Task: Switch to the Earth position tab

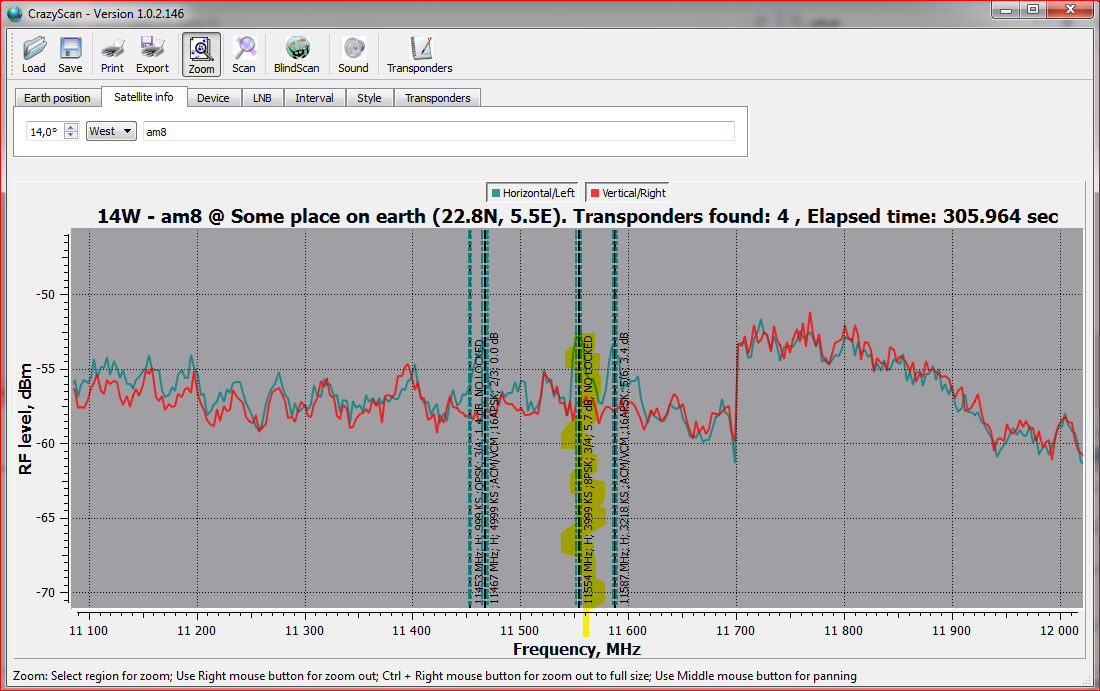Action: click(x=57, y=98)
